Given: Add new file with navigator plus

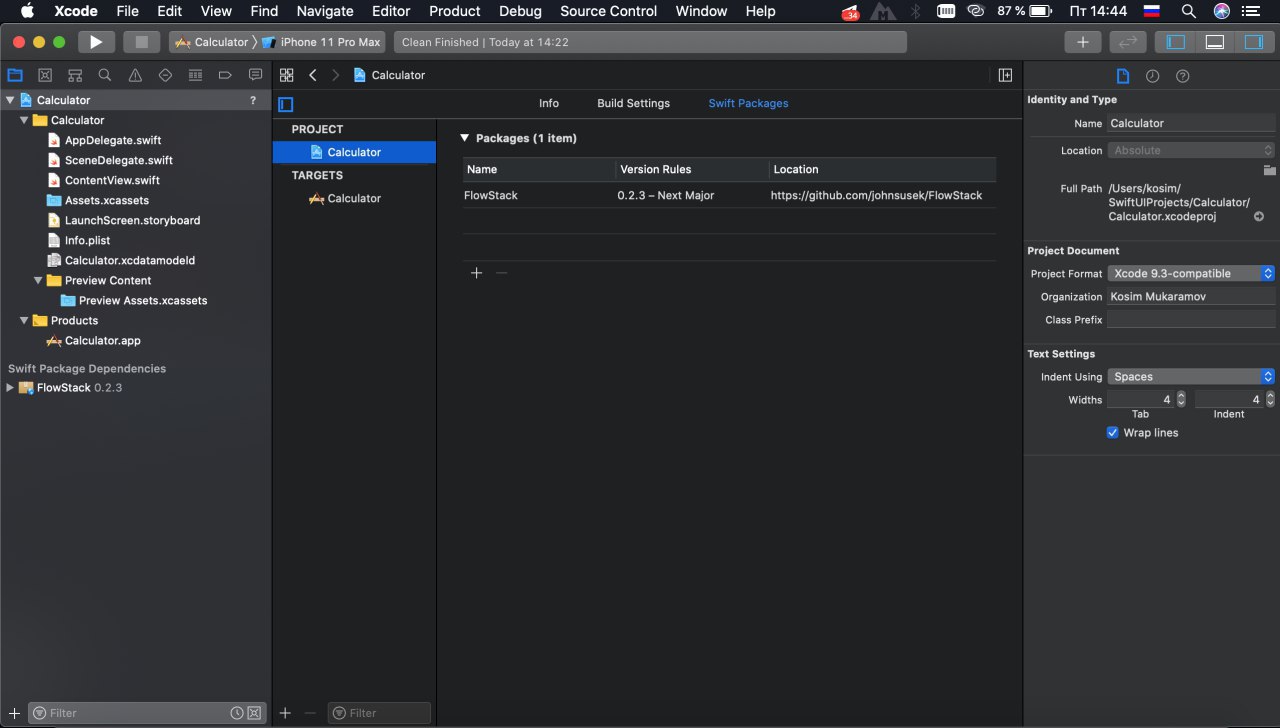Looking at the screenshot, I should tap(14, 713).
